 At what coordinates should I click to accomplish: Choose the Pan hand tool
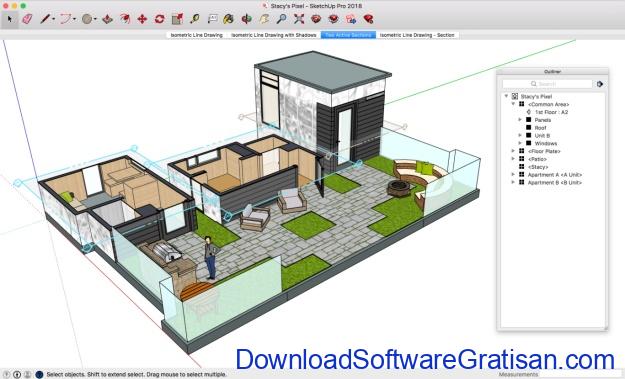point(264,19)
